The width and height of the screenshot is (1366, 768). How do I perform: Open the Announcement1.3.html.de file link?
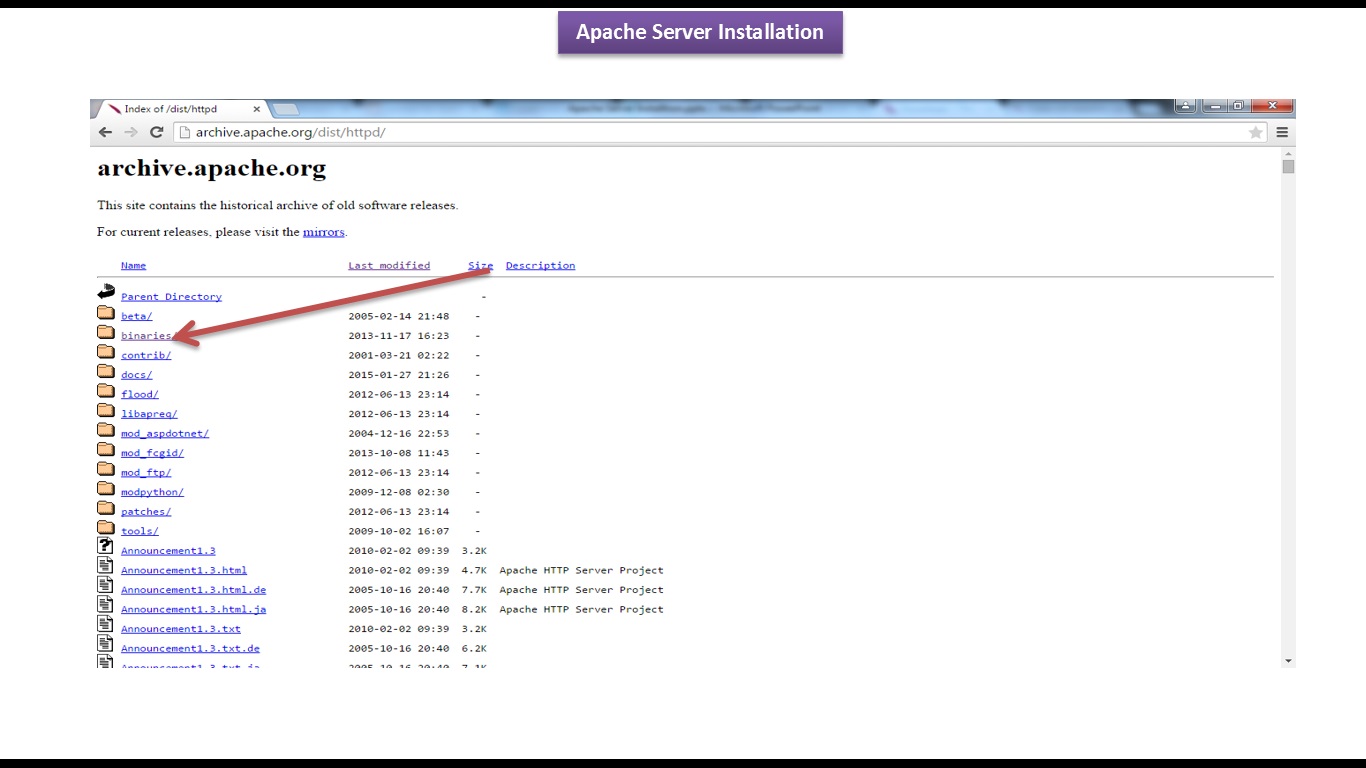[x=193, y=590]
